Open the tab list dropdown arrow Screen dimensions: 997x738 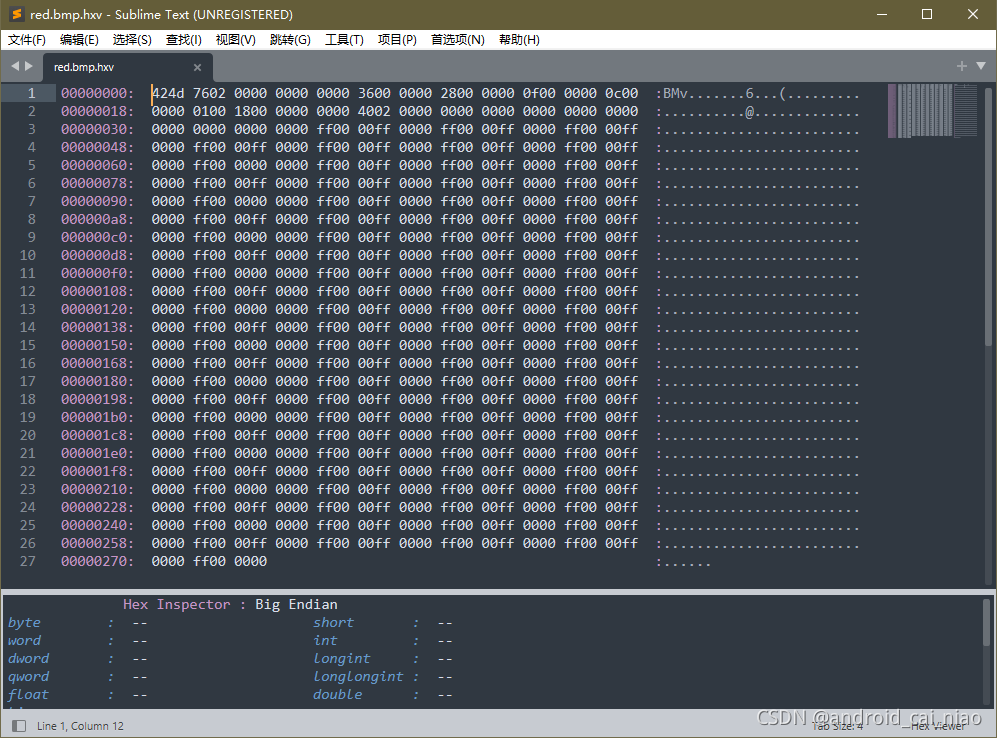(981, 66)
